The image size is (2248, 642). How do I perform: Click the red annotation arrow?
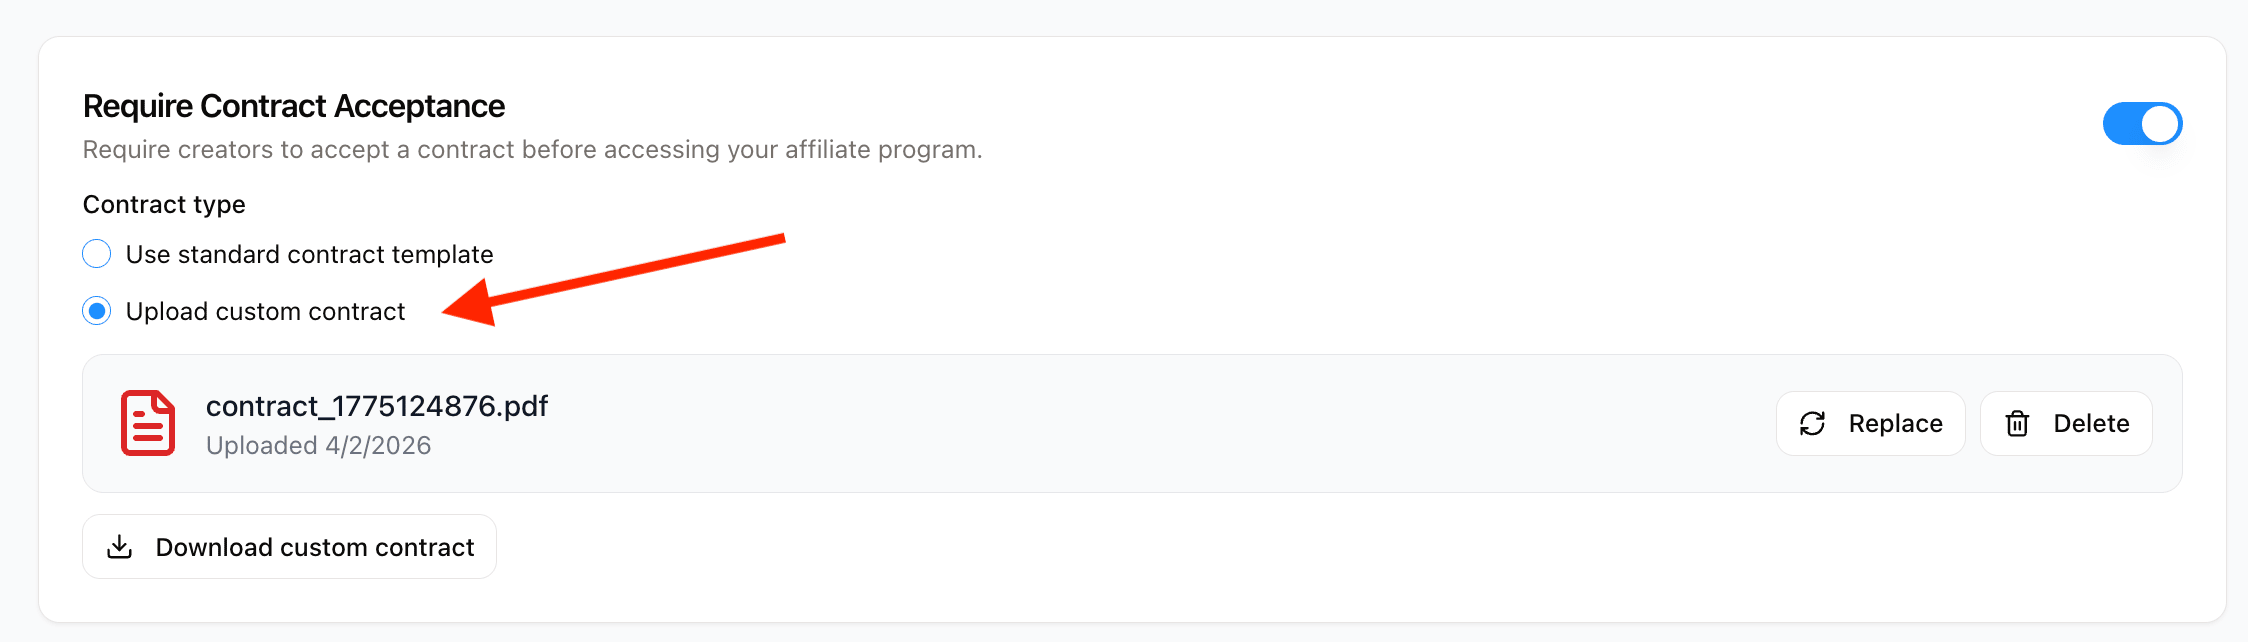tap(613, 279)
